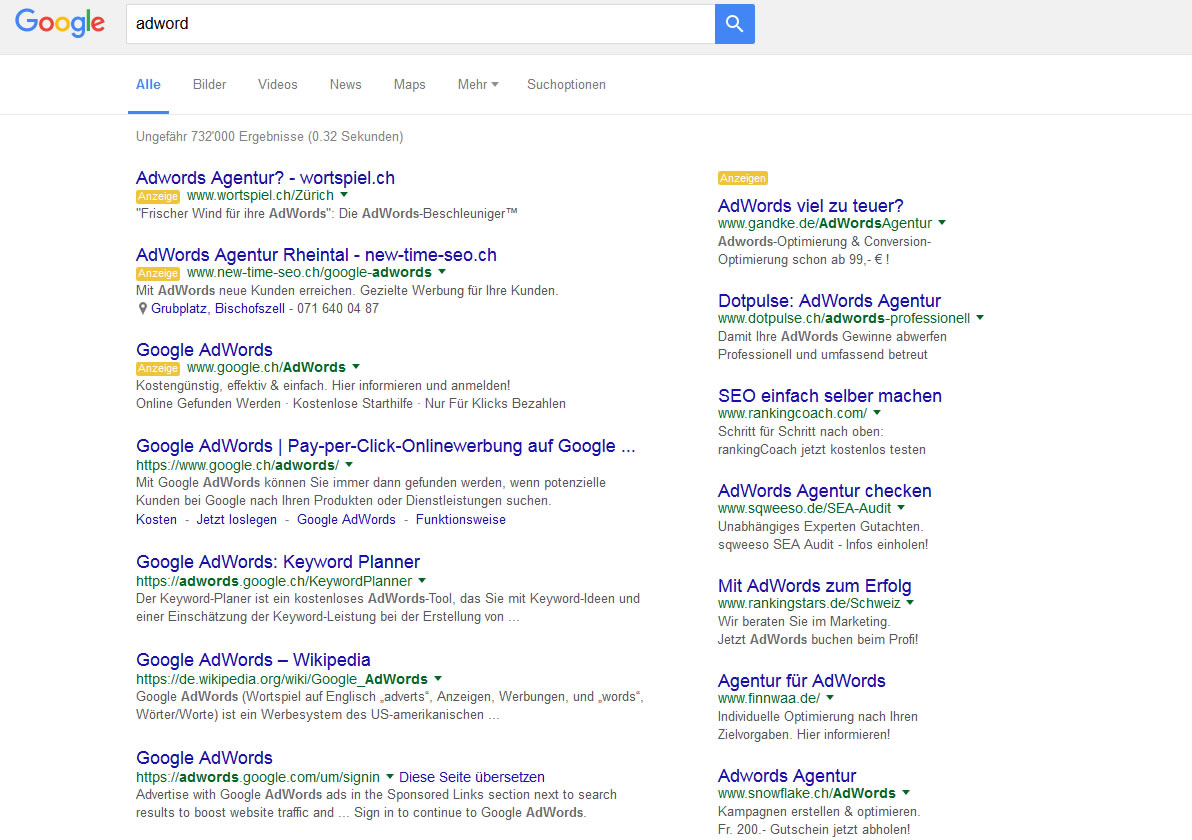Image resolution: width=1192 pixels, height=840 pixels.
Task: Open 'Google AdWords | Pay-per-Click-Onlinewerbung' result
Action: point(385,446)
